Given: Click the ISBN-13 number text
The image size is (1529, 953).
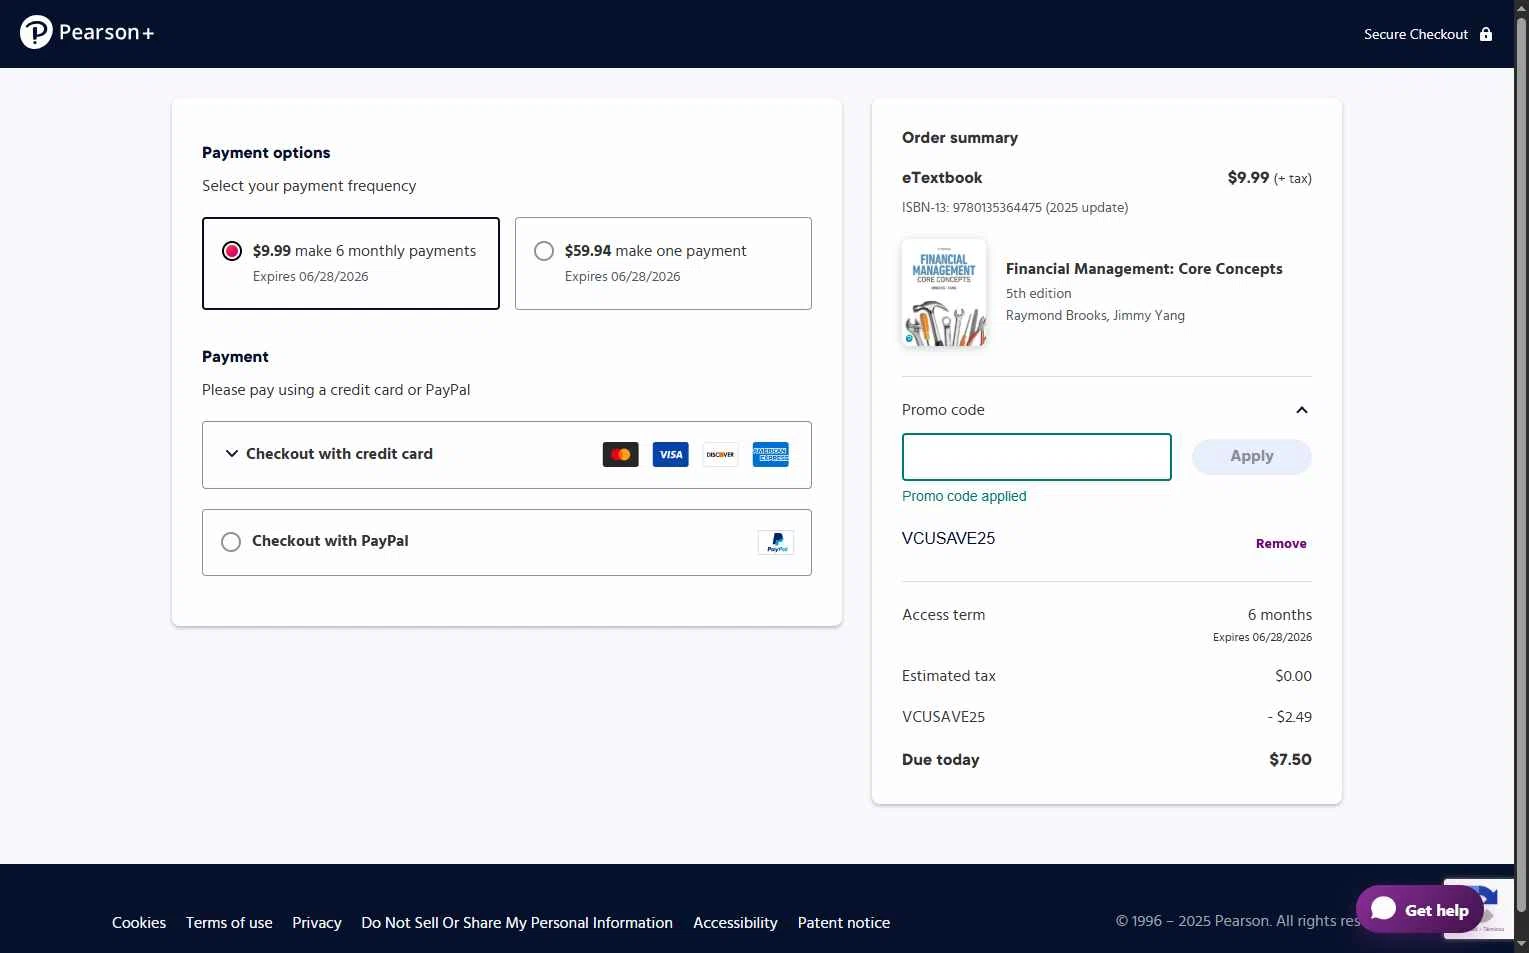Looking at the screenshot, I should point(1015,208).
